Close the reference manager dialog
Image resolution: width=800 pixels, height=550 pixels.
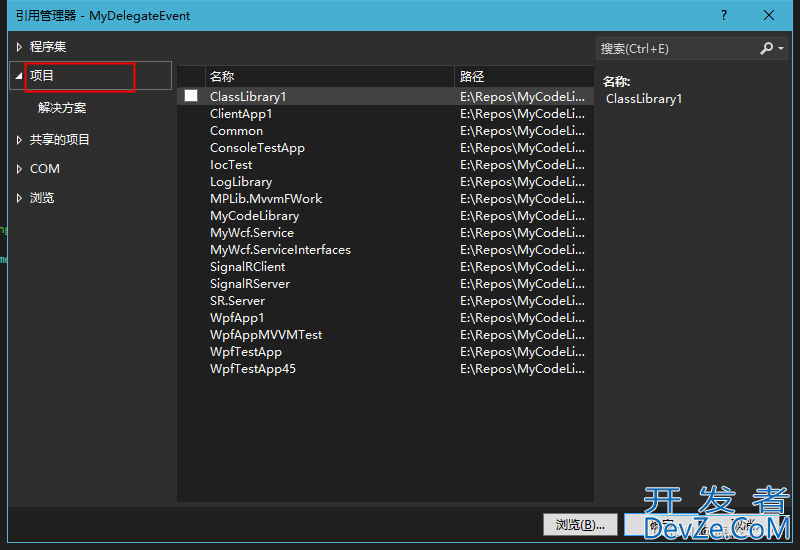click(x=769, y=15)
